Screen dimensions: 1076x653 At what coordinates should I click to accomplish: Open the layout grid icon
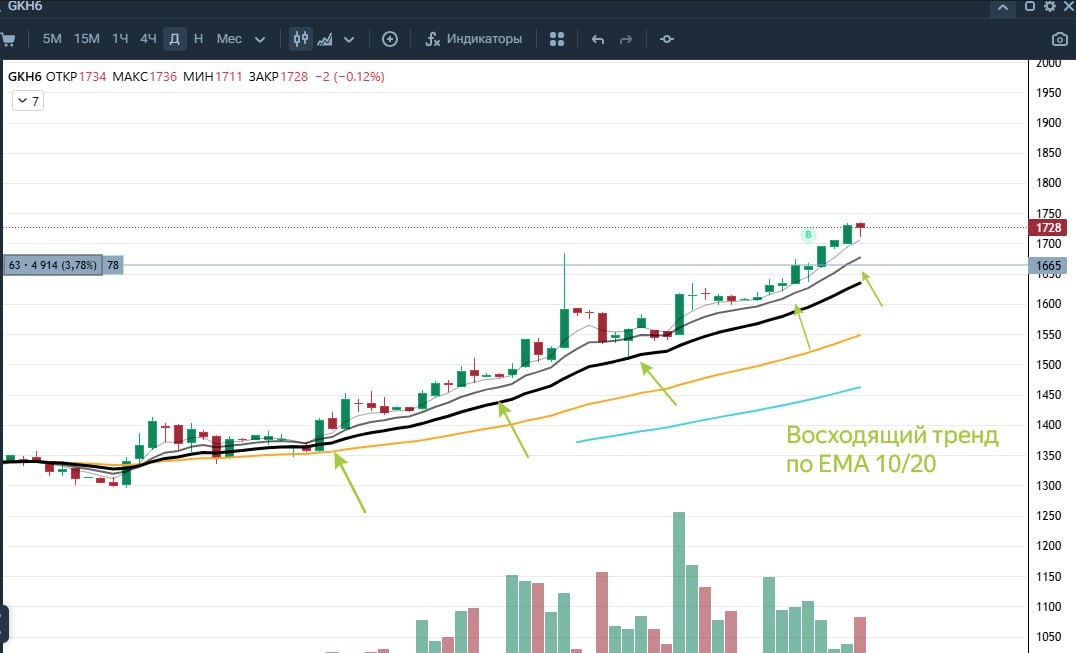pyautogui.click(x=557, y=39)
